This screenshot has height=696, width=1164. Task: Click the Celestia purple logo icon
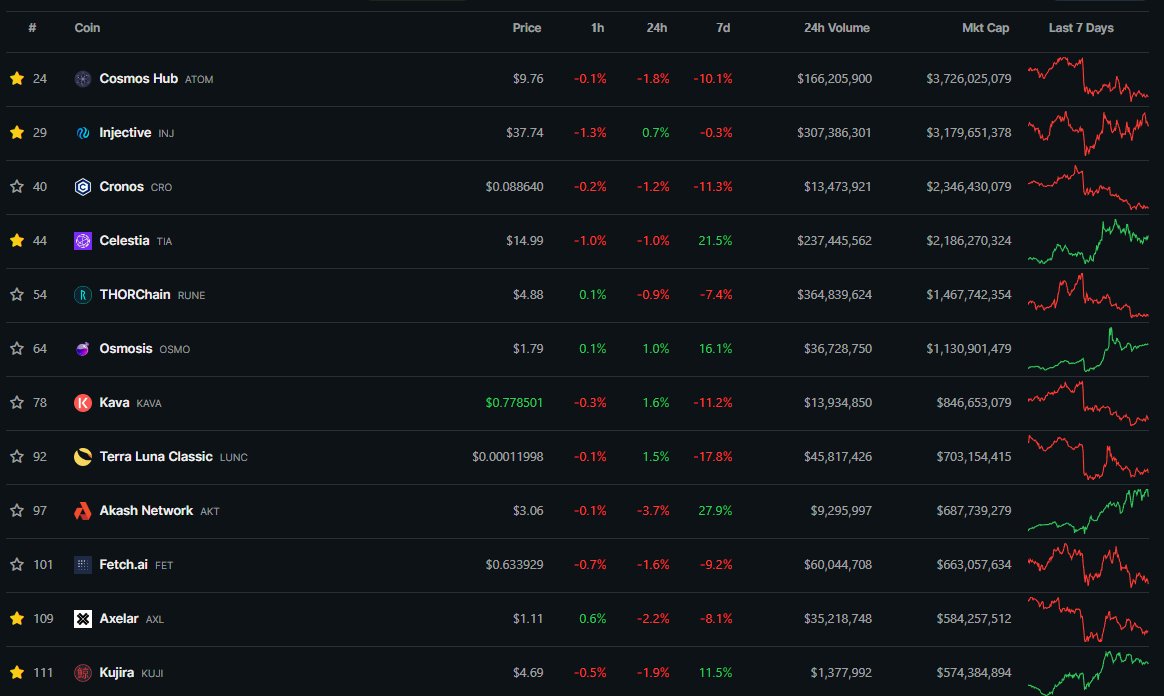(82, 240)
